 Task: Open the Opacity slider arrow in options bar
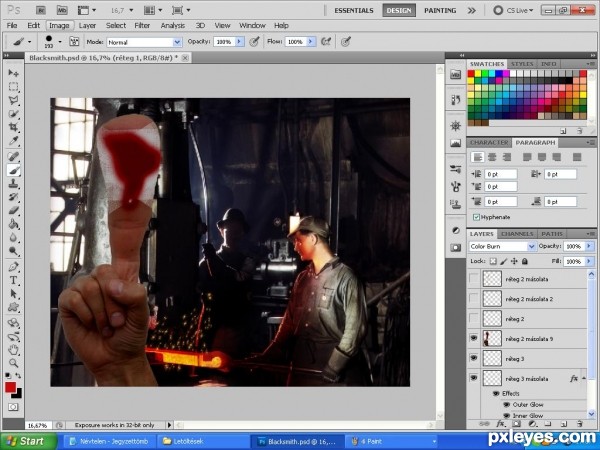pos(240,41)
